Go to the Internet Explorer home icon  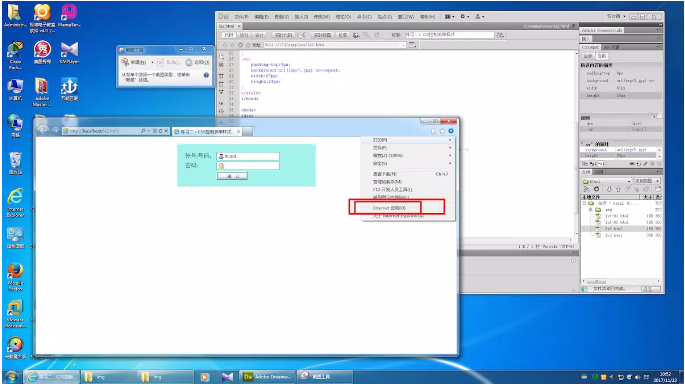click(433, 131)
